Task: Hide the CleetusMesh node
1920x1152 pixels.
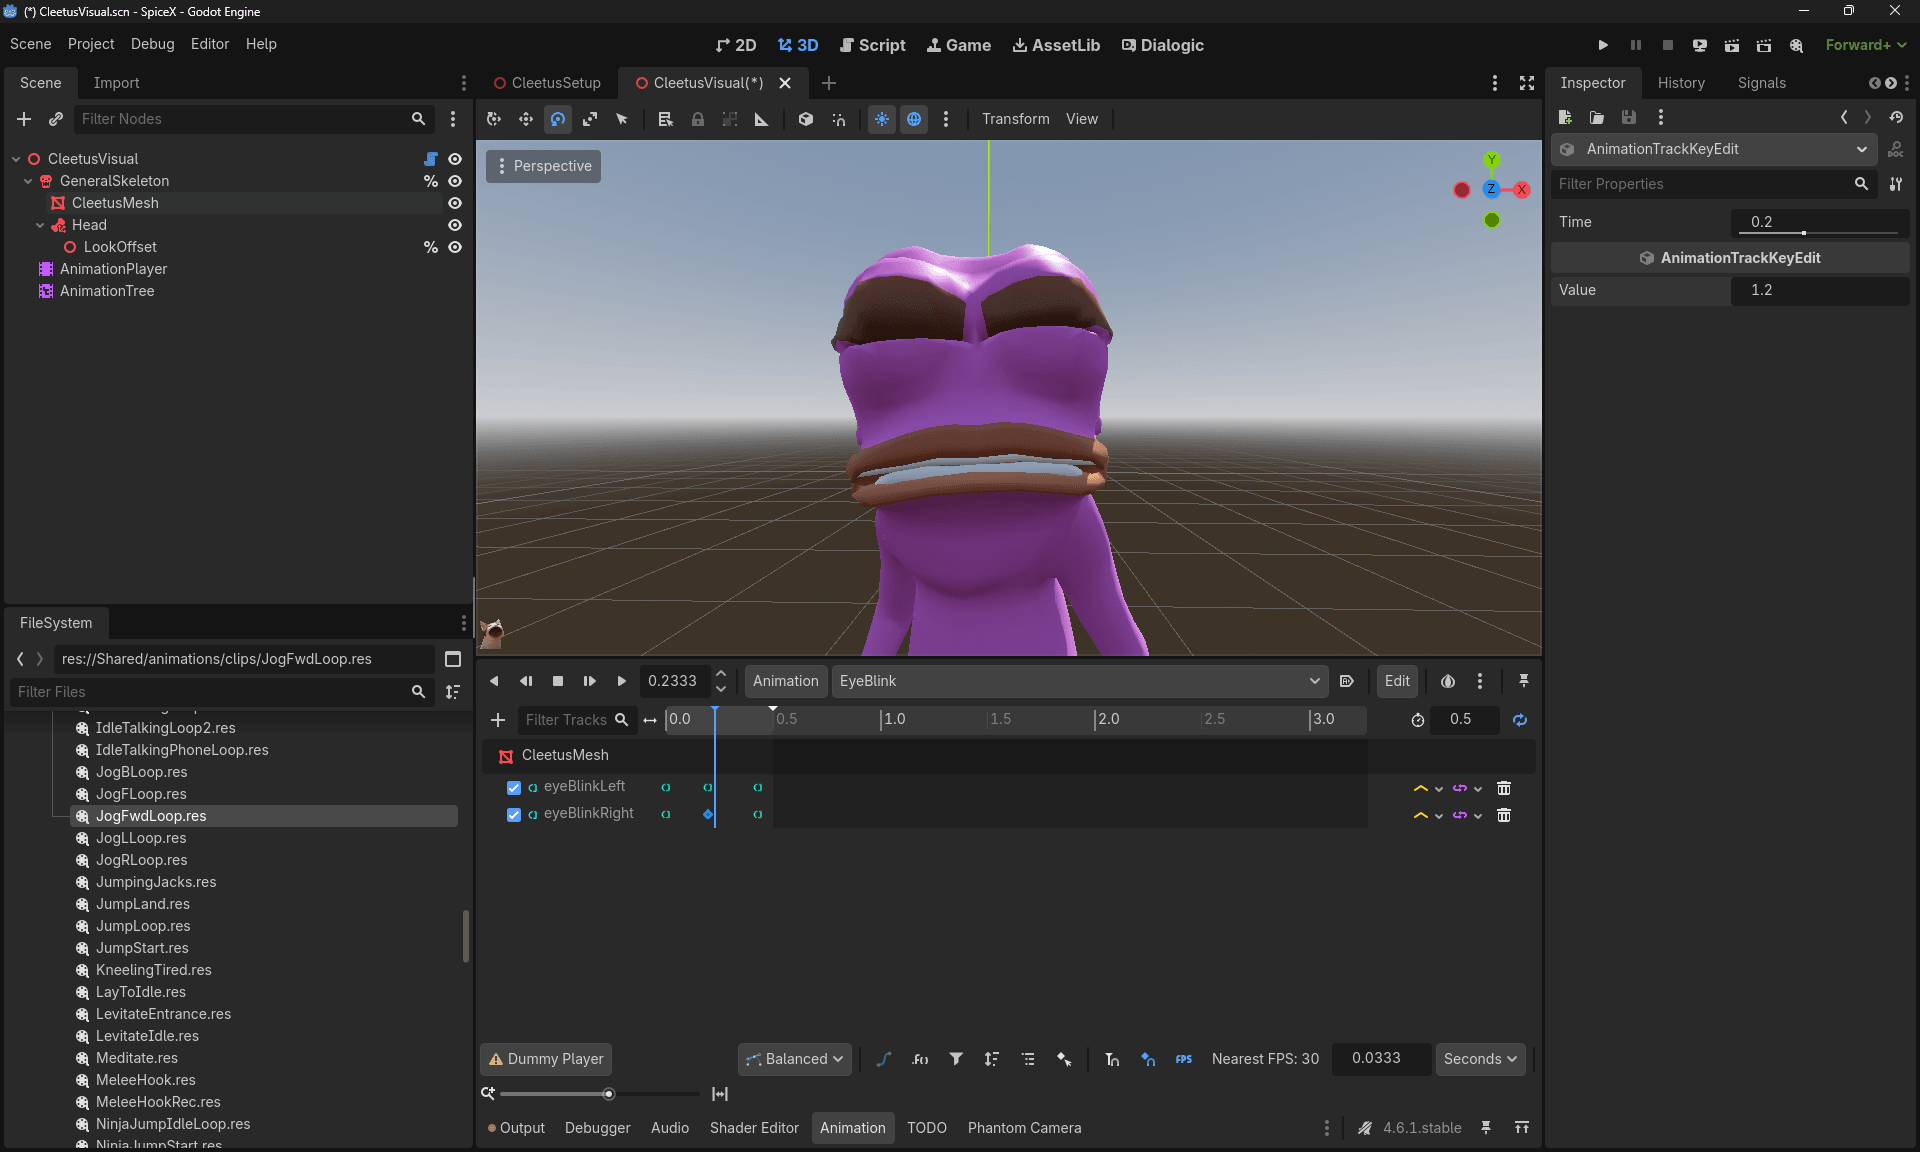Action: (x=455, y=203)
